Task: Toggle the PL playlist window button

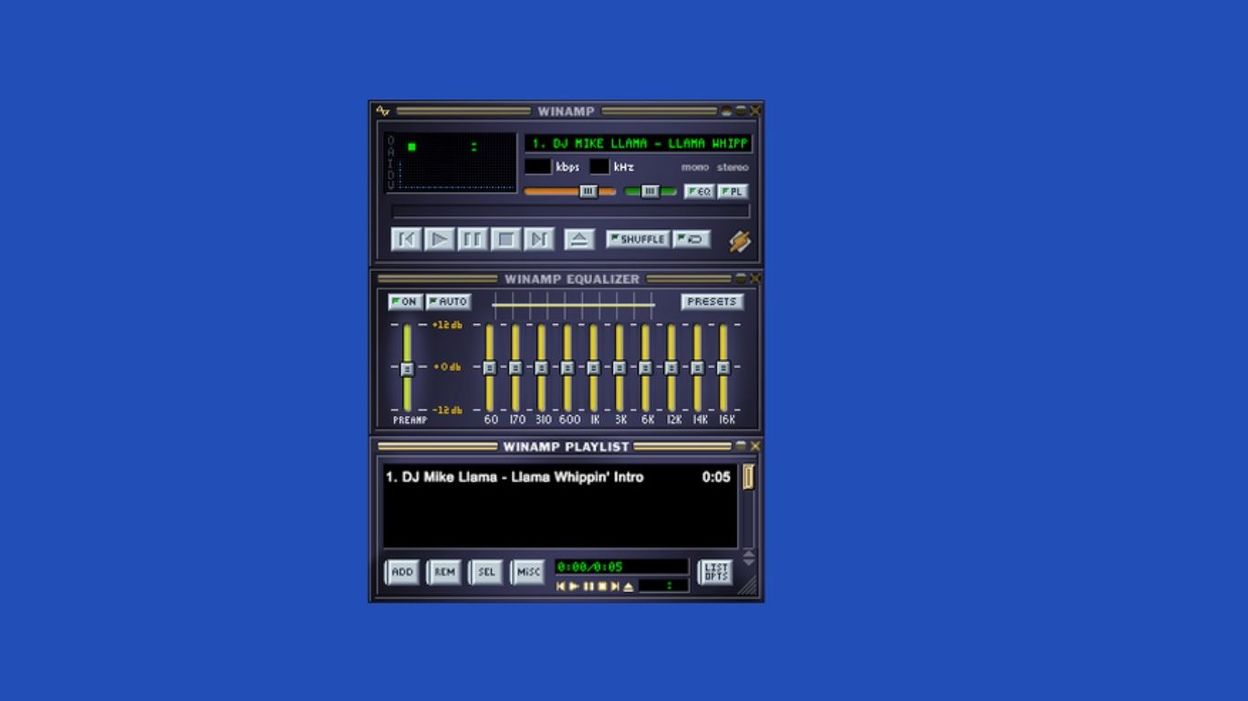Action: pyautogui.click(x=733, y=191)
